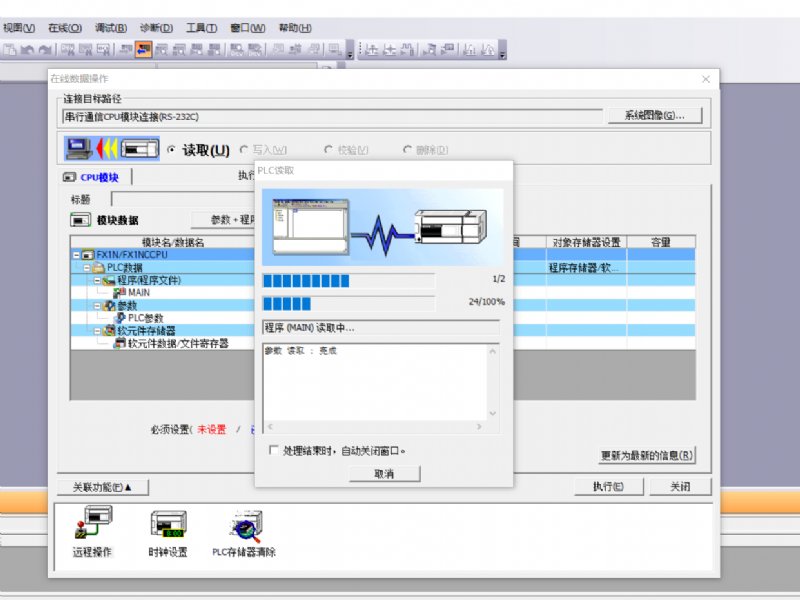Click the 软元件数据/文件寄存器 tree entry

(177, 343)
